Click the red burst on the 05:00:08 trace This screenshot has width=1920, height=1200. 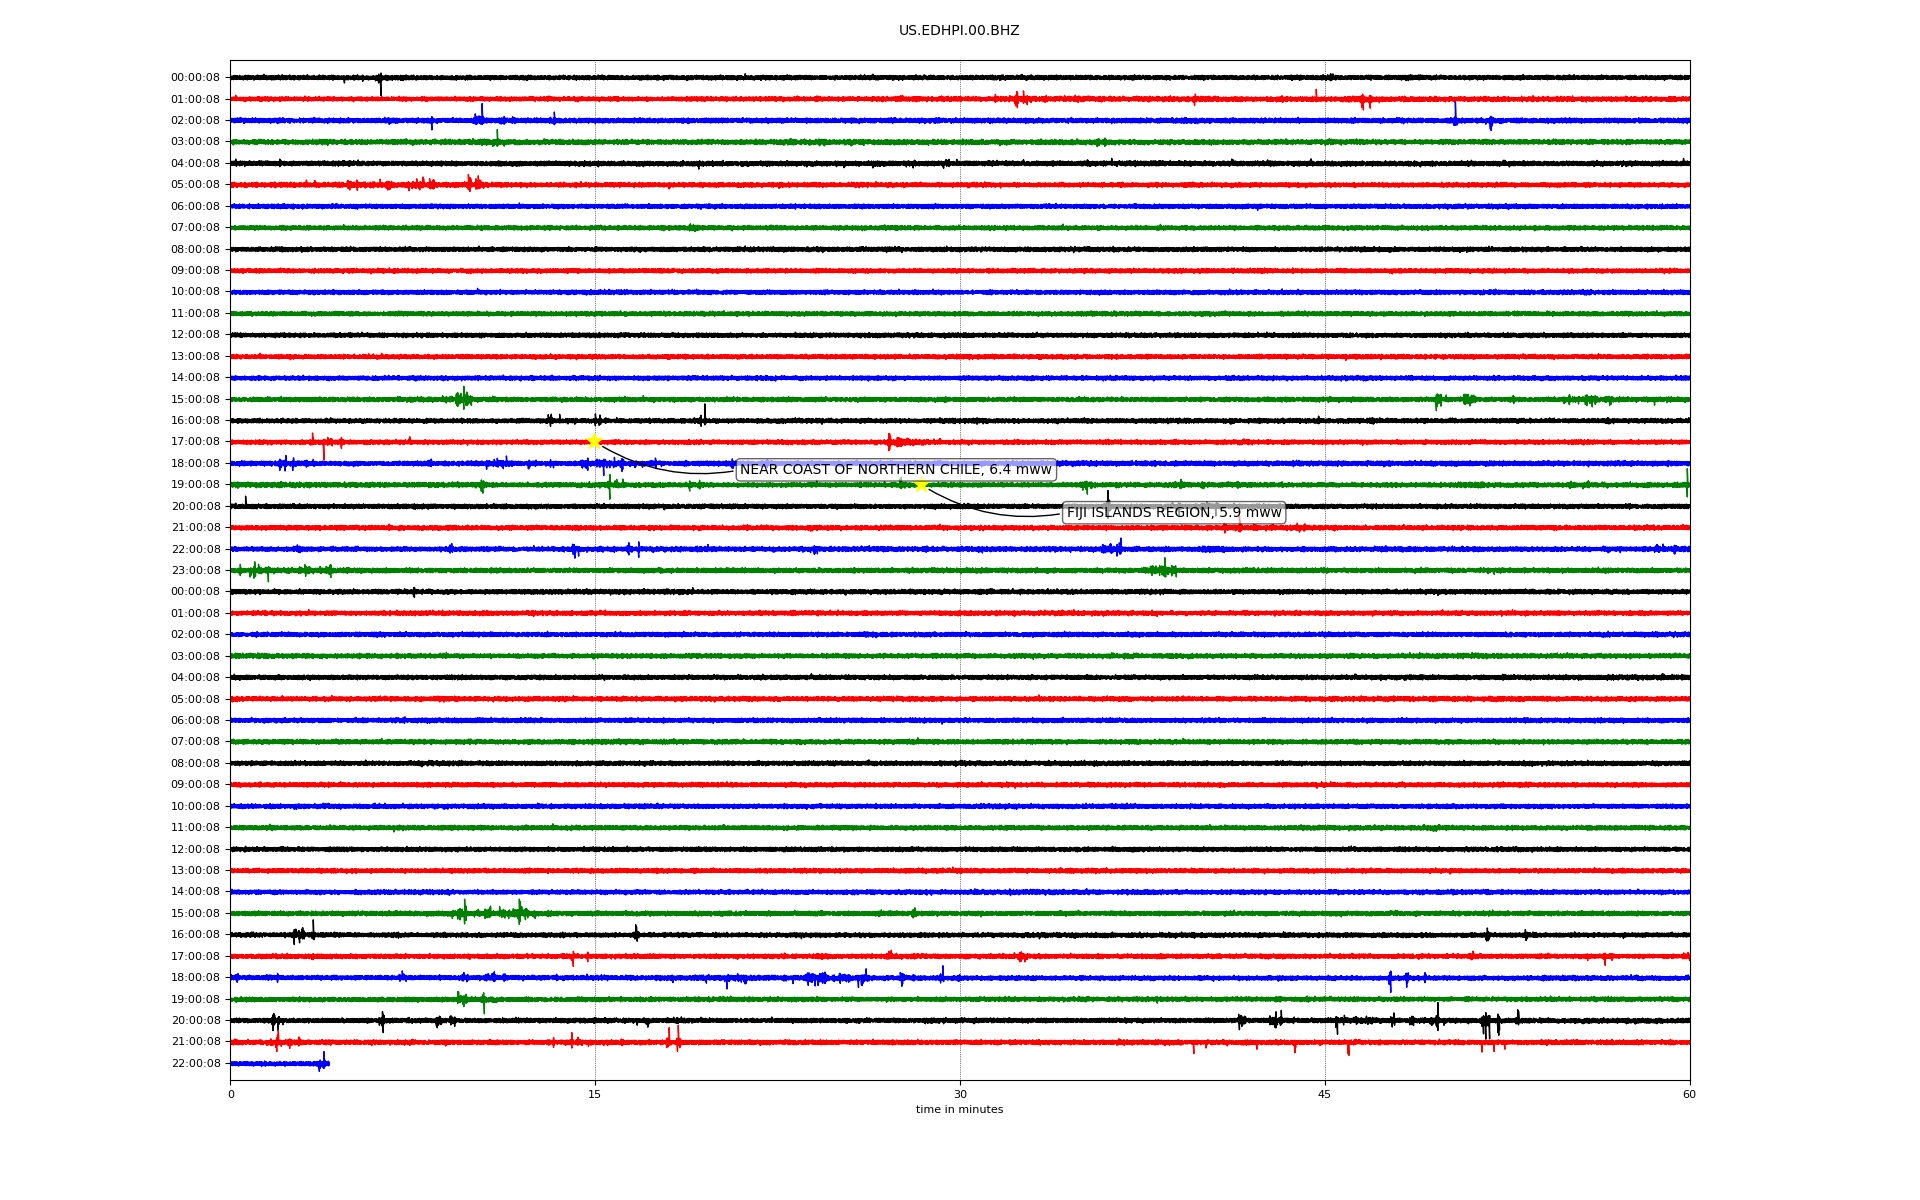pyautogui.click(x=474, y=183)
